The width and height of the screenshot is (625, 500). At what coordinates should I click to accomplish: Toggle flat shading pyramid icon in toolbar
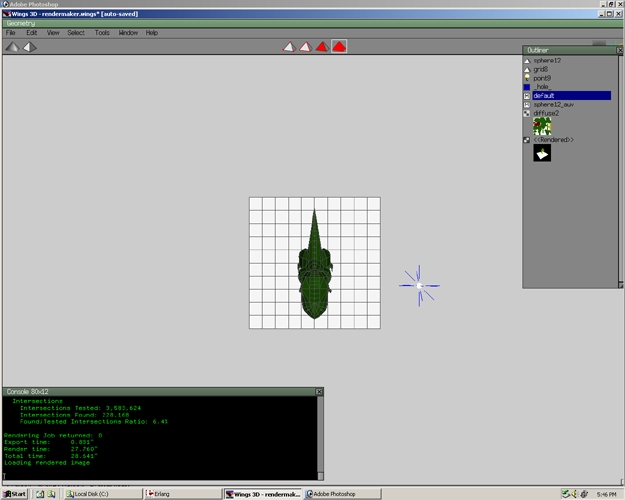coord(12,47)
